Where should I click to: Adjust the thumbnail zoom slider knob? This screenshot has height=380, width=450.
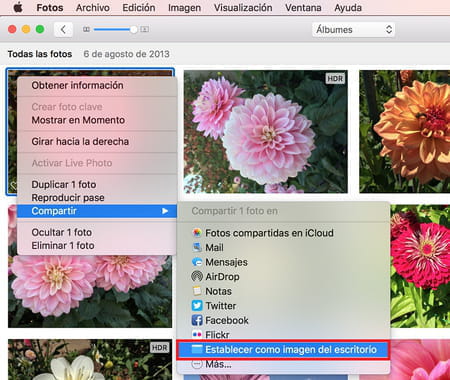point(134,30)
